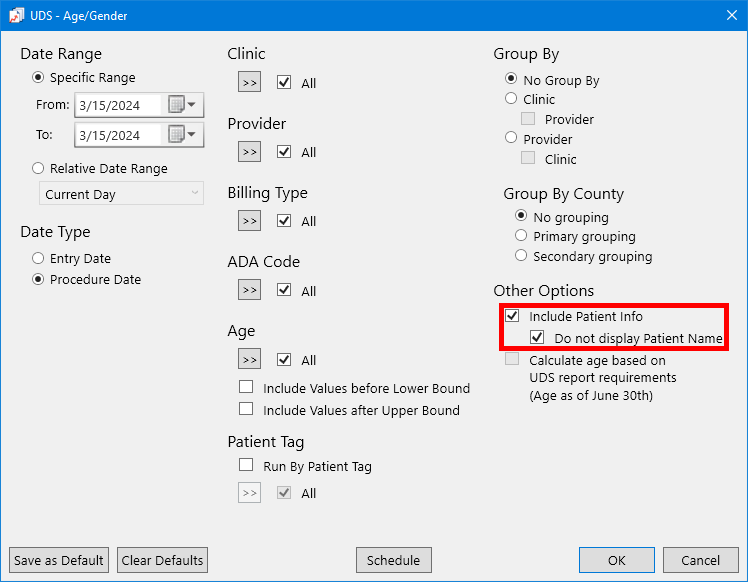Check Include Values before Lower Bound
Viewport: 748px width, 582px height.
click(x=246, y=388)
